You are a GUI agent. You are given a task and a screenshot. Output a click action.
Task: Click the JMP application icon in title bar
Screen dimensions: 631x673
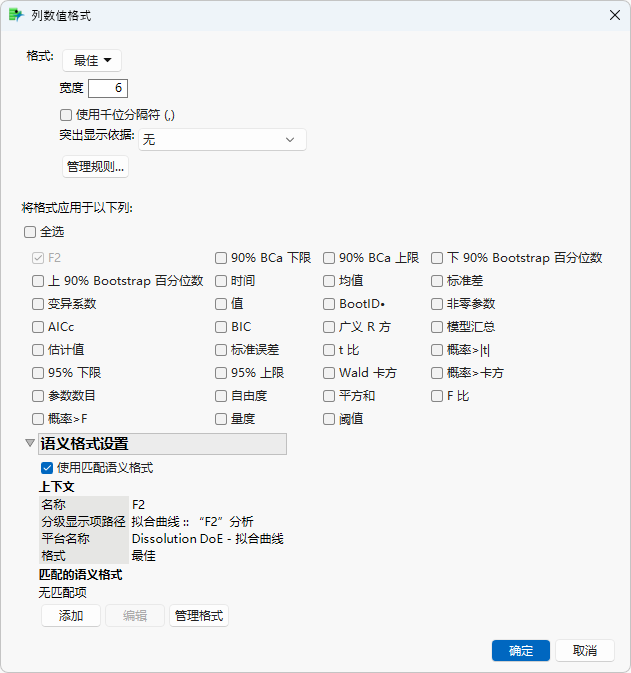click(16, 15)
